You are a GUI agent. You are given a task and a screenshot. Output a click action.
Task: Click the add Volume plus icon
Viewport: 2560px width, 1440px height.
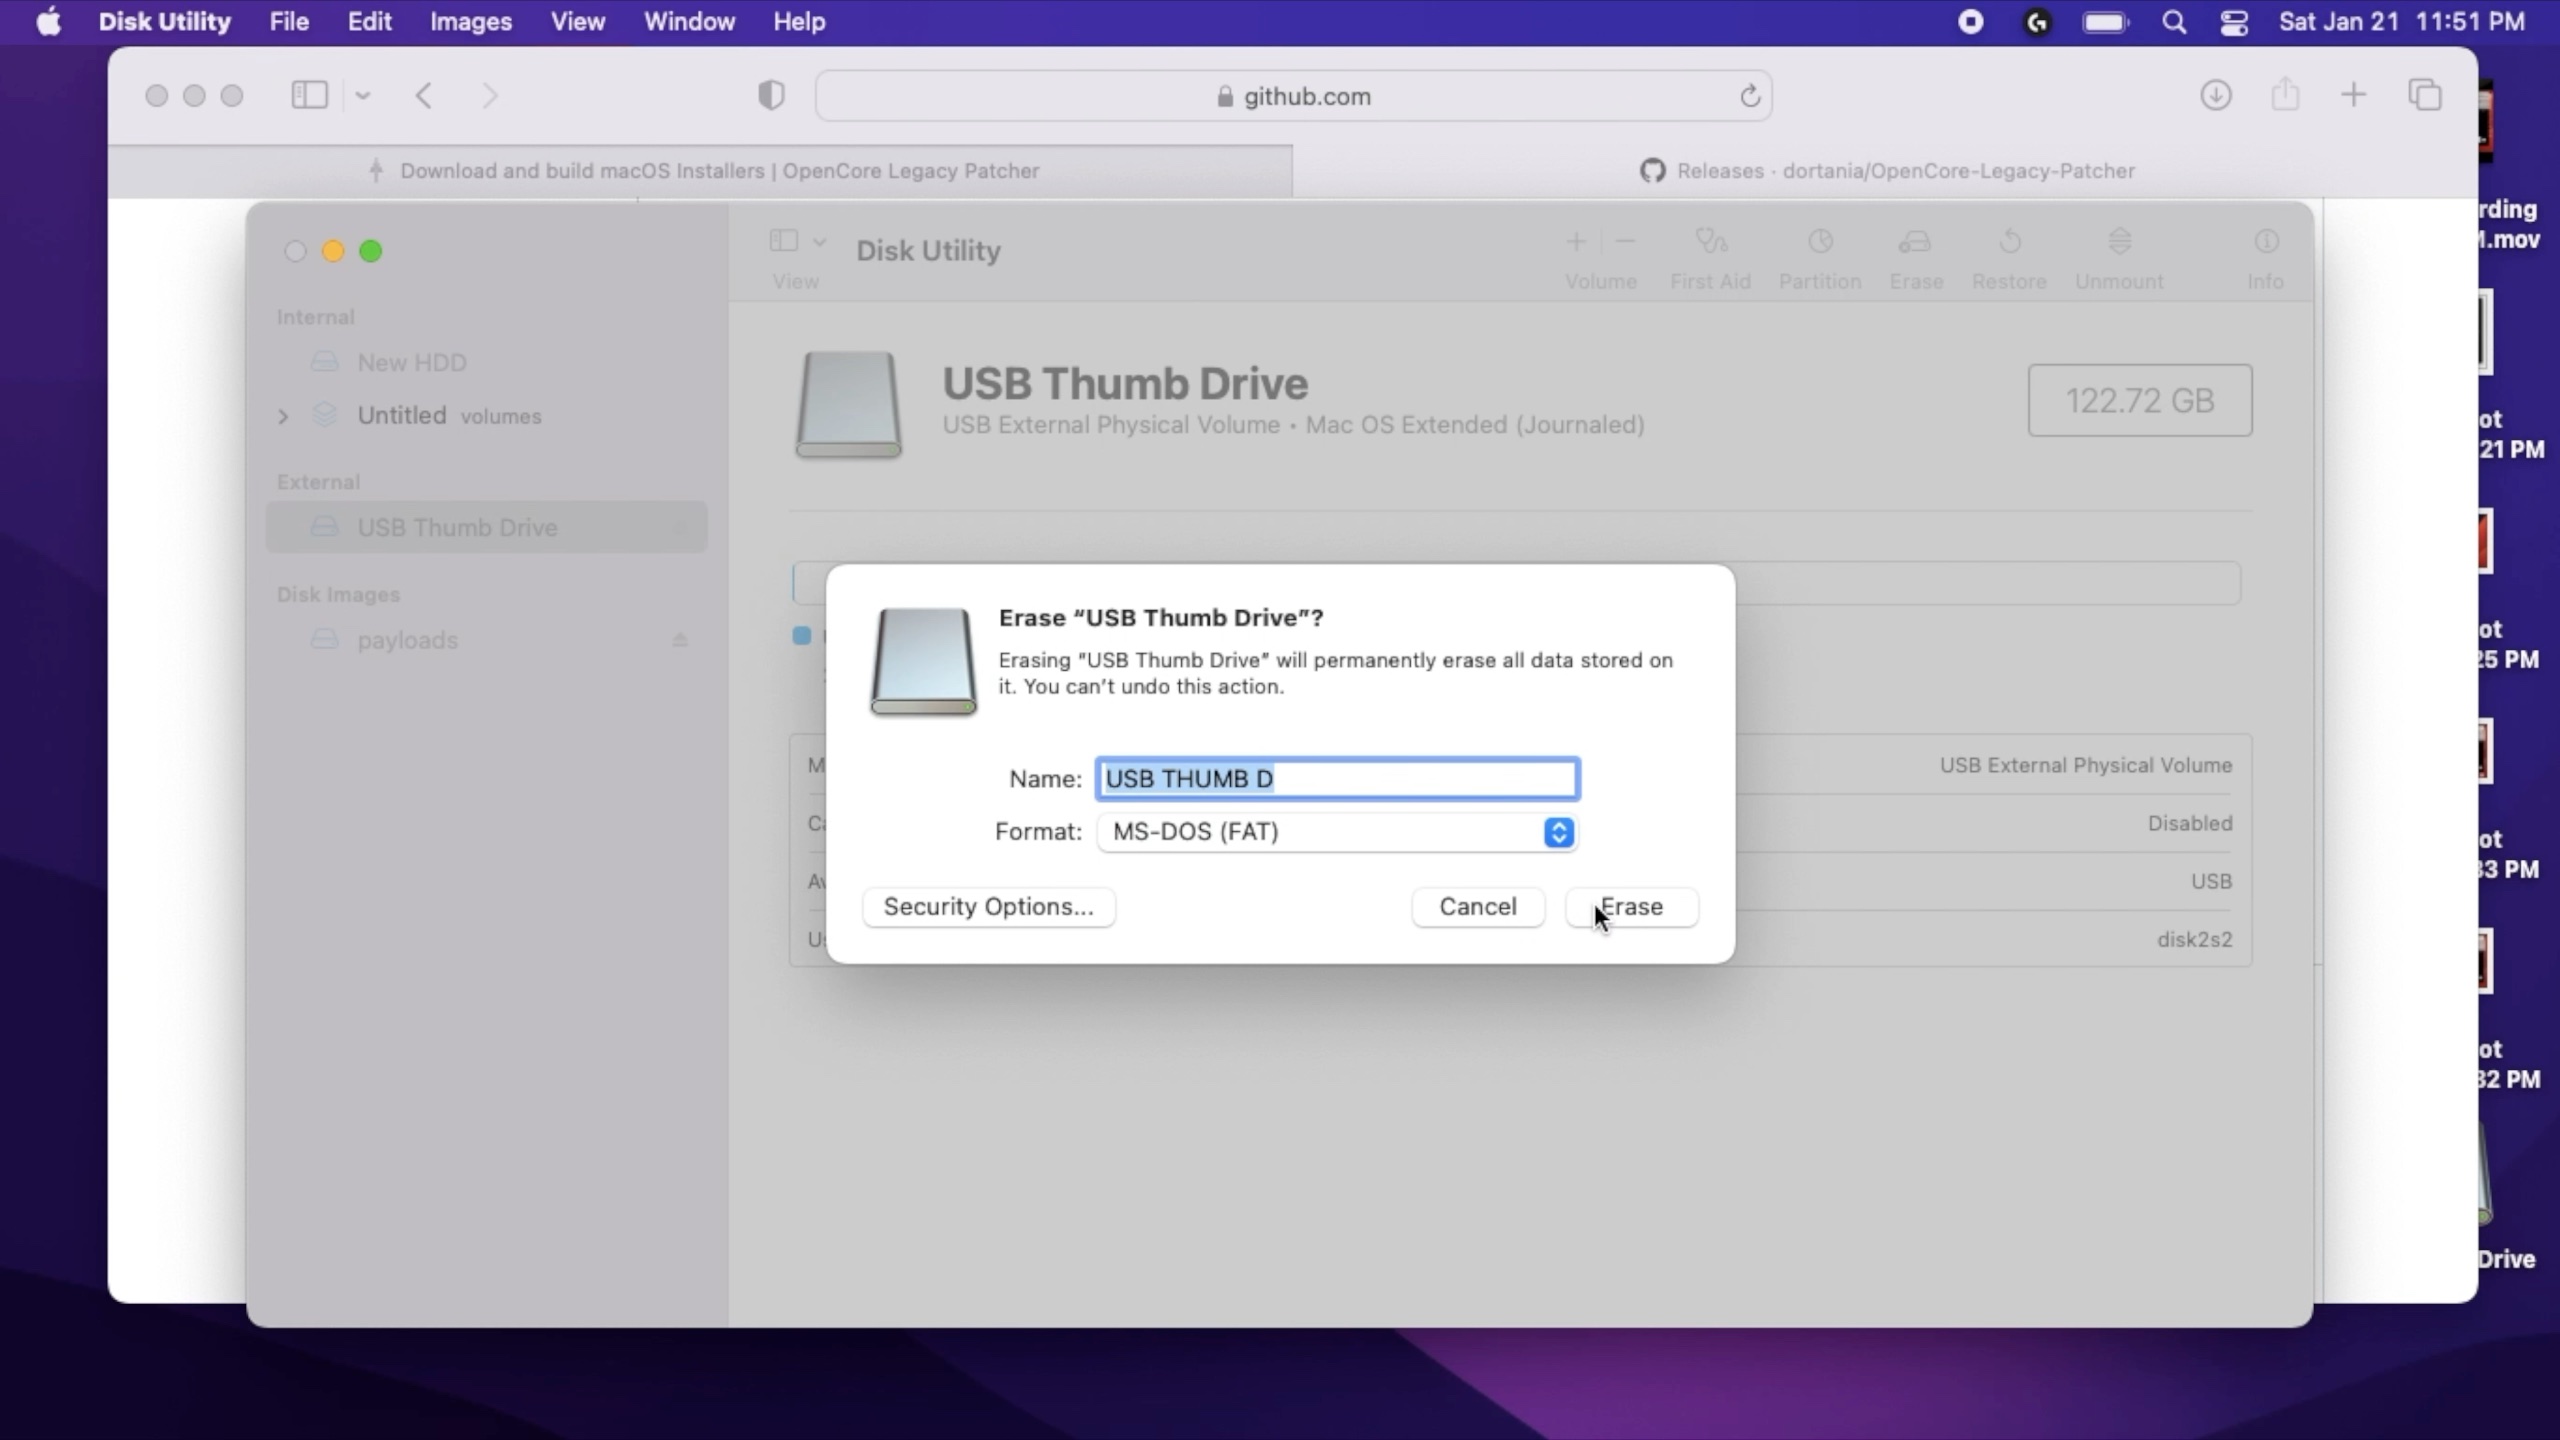[1576, 241]
